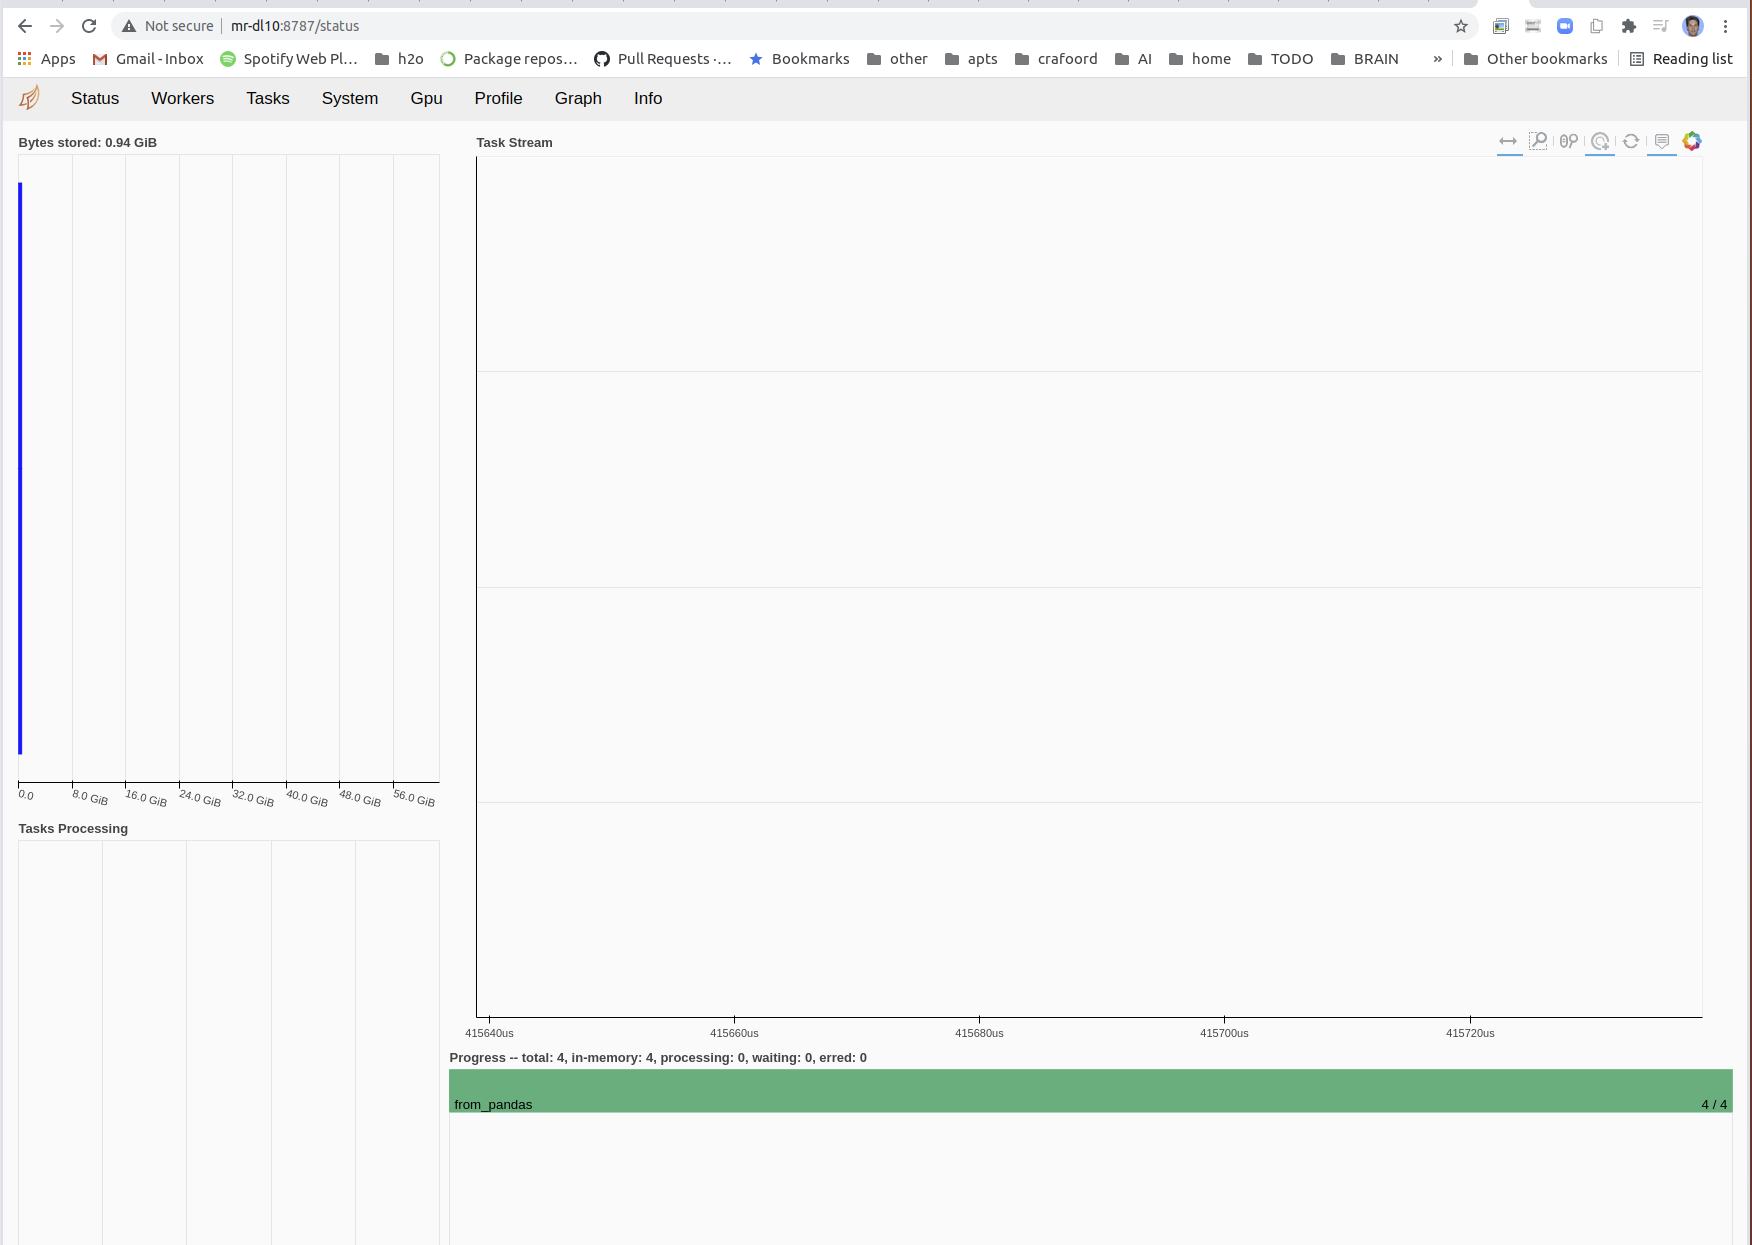Open the Gpu dashboard tab
The width and height of the screenshot is (1752, 1245).
click(426, 98)
